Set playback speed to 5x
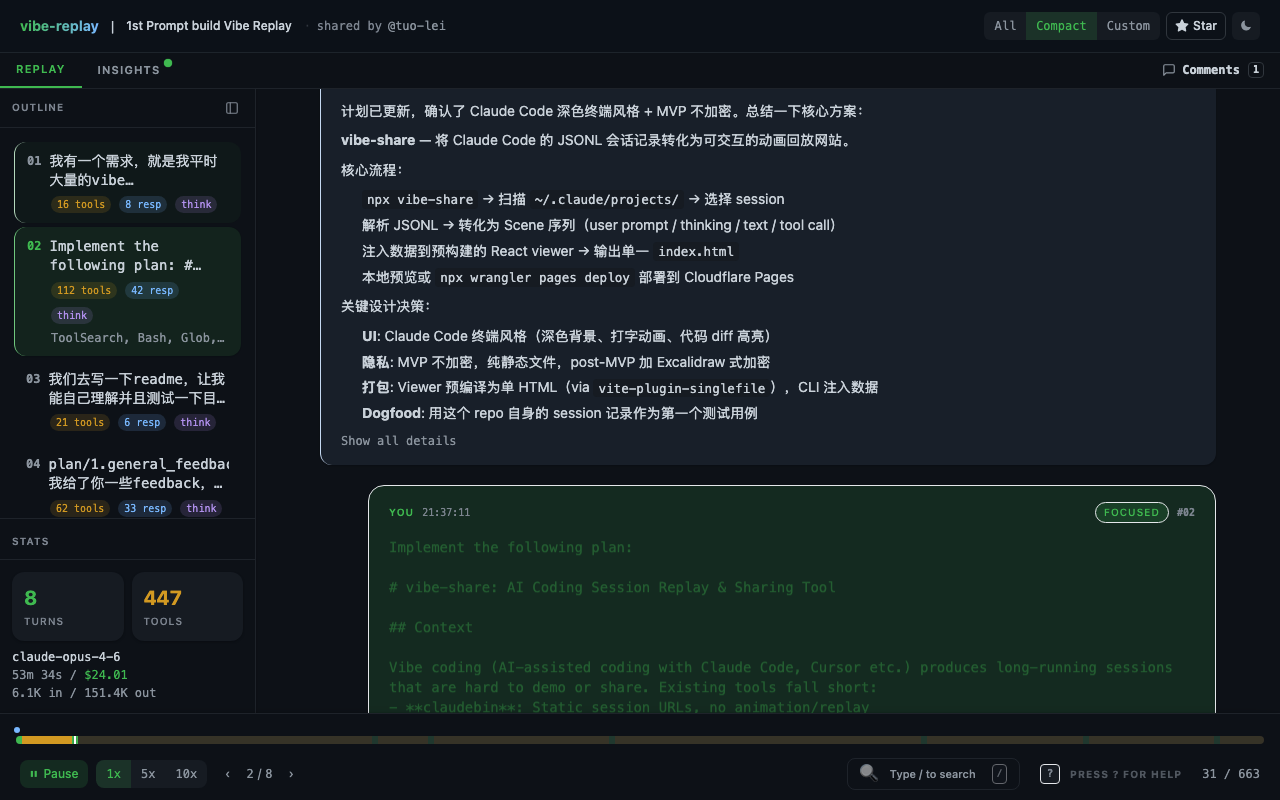1280x800 pixels. (147, 773)
